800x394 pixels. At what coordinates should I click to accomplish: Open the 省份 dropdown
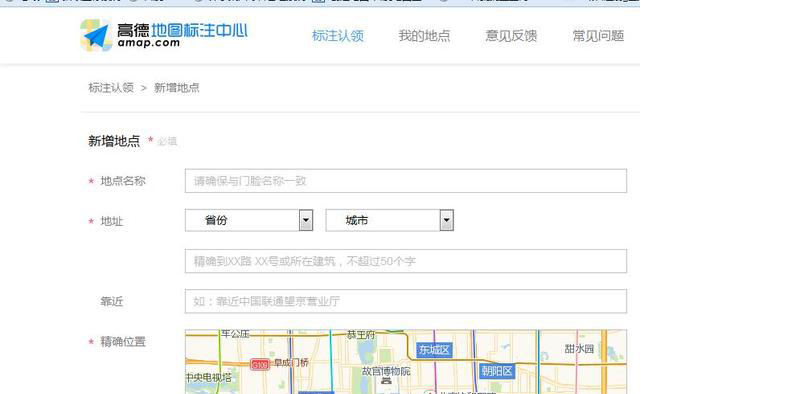249,220
